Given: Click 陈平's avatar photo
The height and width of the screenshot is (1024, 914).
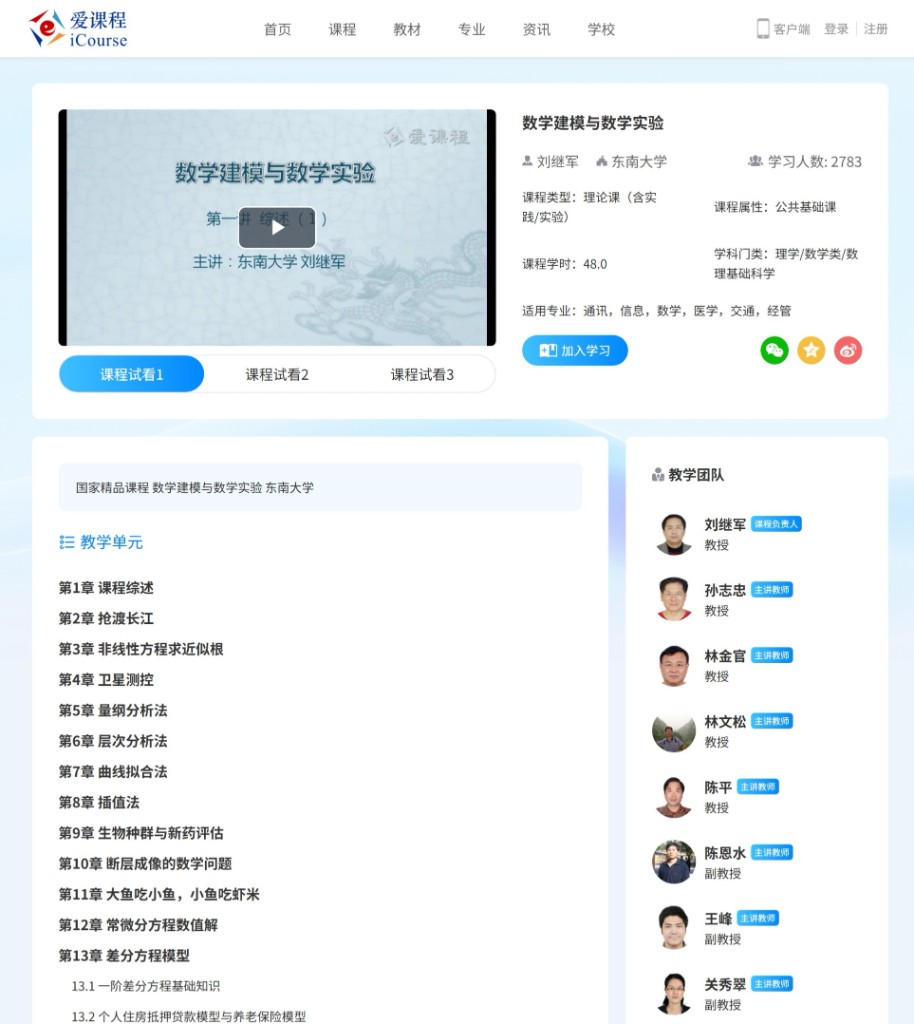Looking at the screenshot, I should pyautogui.click(x=674, y=797).
